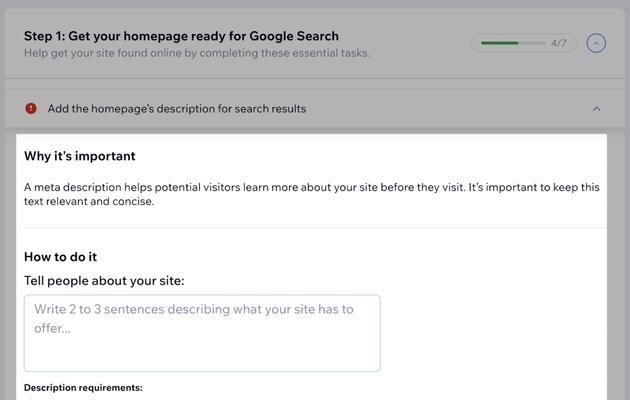Image resolution: width=630 pixels, height=400 pixels.
Task: Click the meta description explanation paragraph
Action: pyautogui.click(x=312, y=194)
